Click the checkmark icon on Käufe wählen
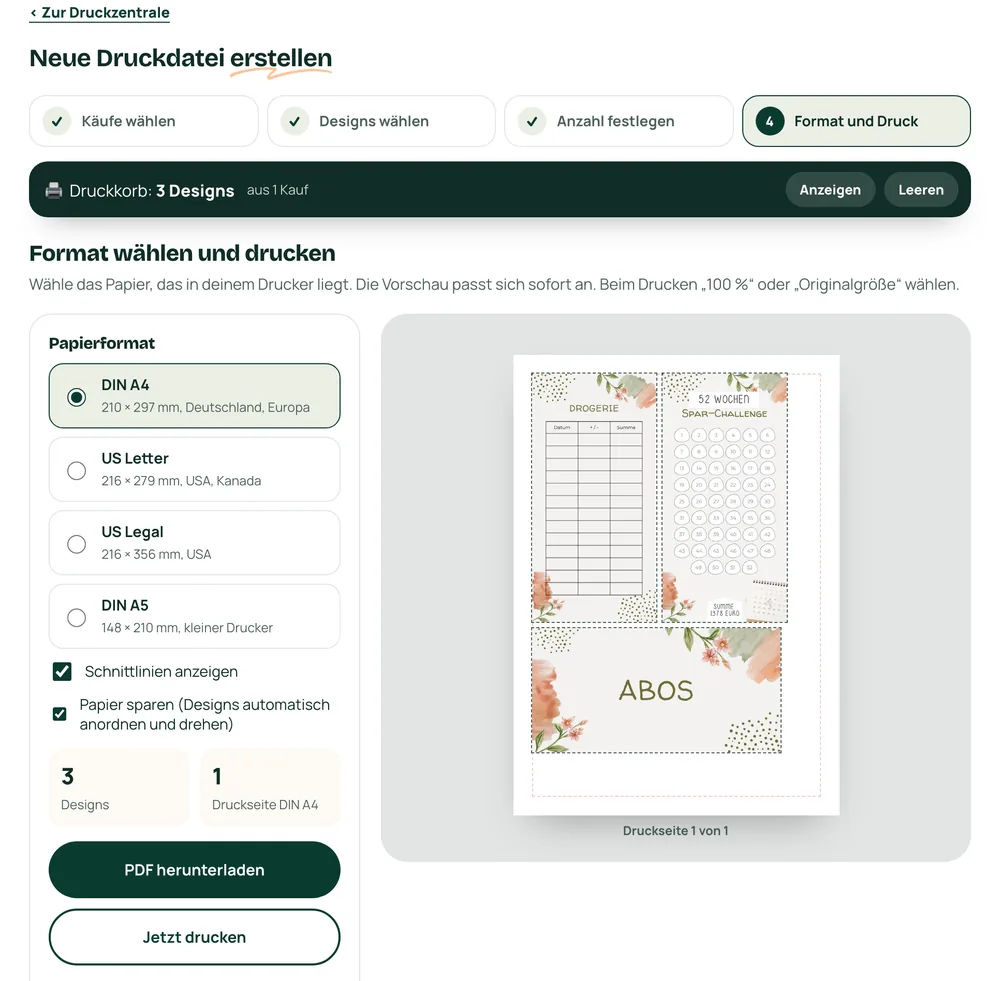Image resolution: width=1000 pixels, height=981 pixels. click(57, 121)
